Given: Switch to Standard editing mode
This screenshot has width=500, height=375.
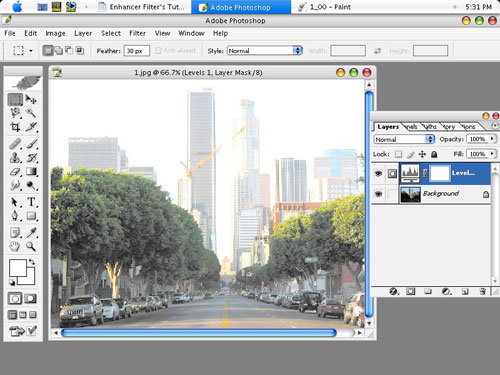Looking at the screenshot, I should tap(15, 299).
